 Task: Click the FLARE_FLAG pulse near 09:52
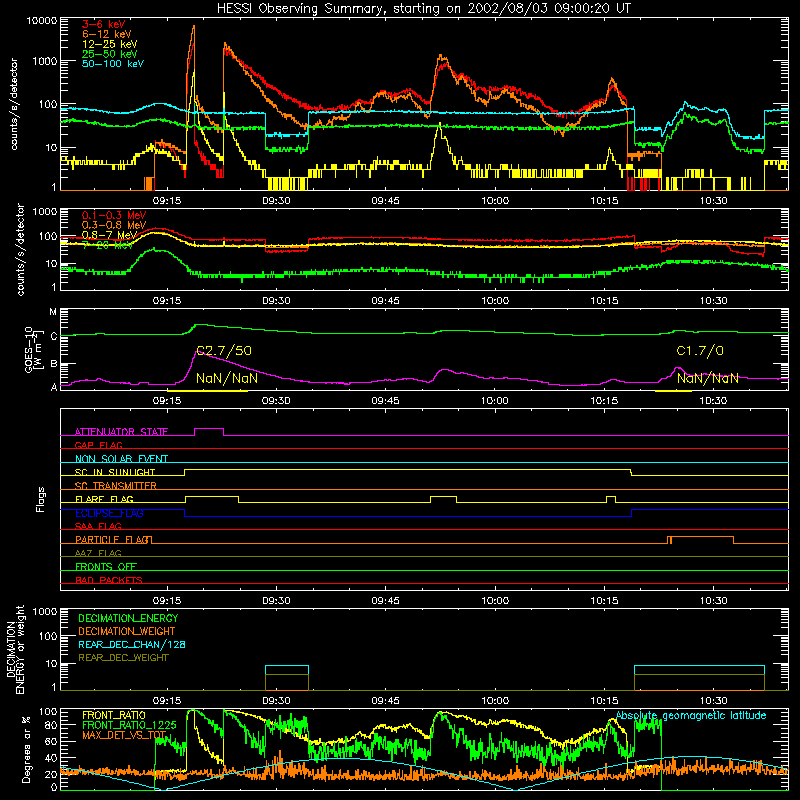tap(443, 499)
